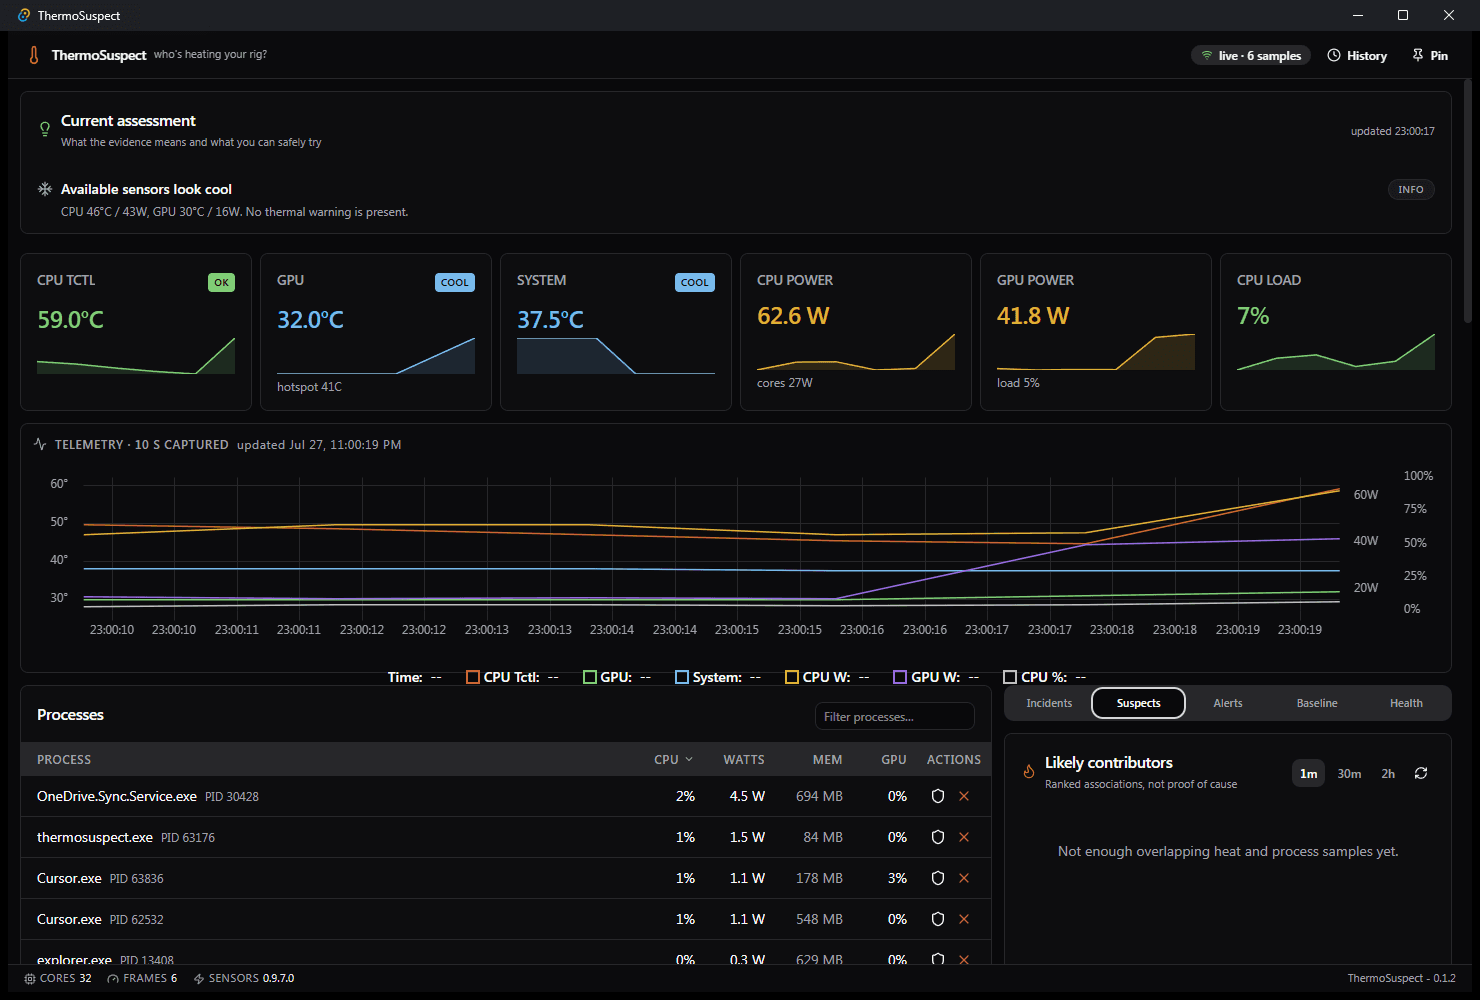Click the shield icon for thermosuspect.exe
Screen dimensions: 1480x1000
[x=938, y=837]
